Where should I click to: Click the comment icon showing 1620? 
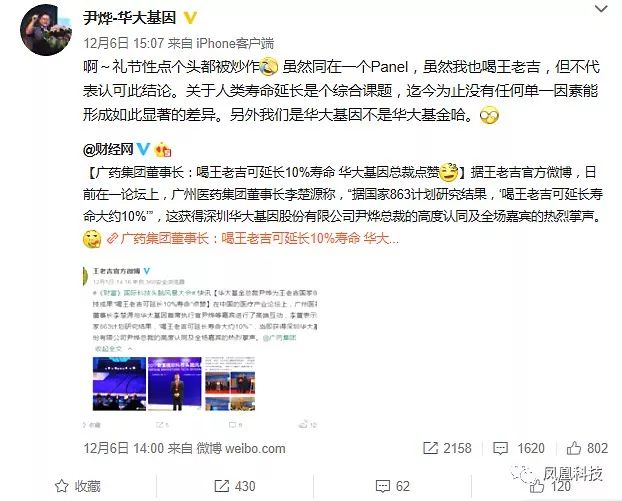pyautogui.click(x=518, y=448)
